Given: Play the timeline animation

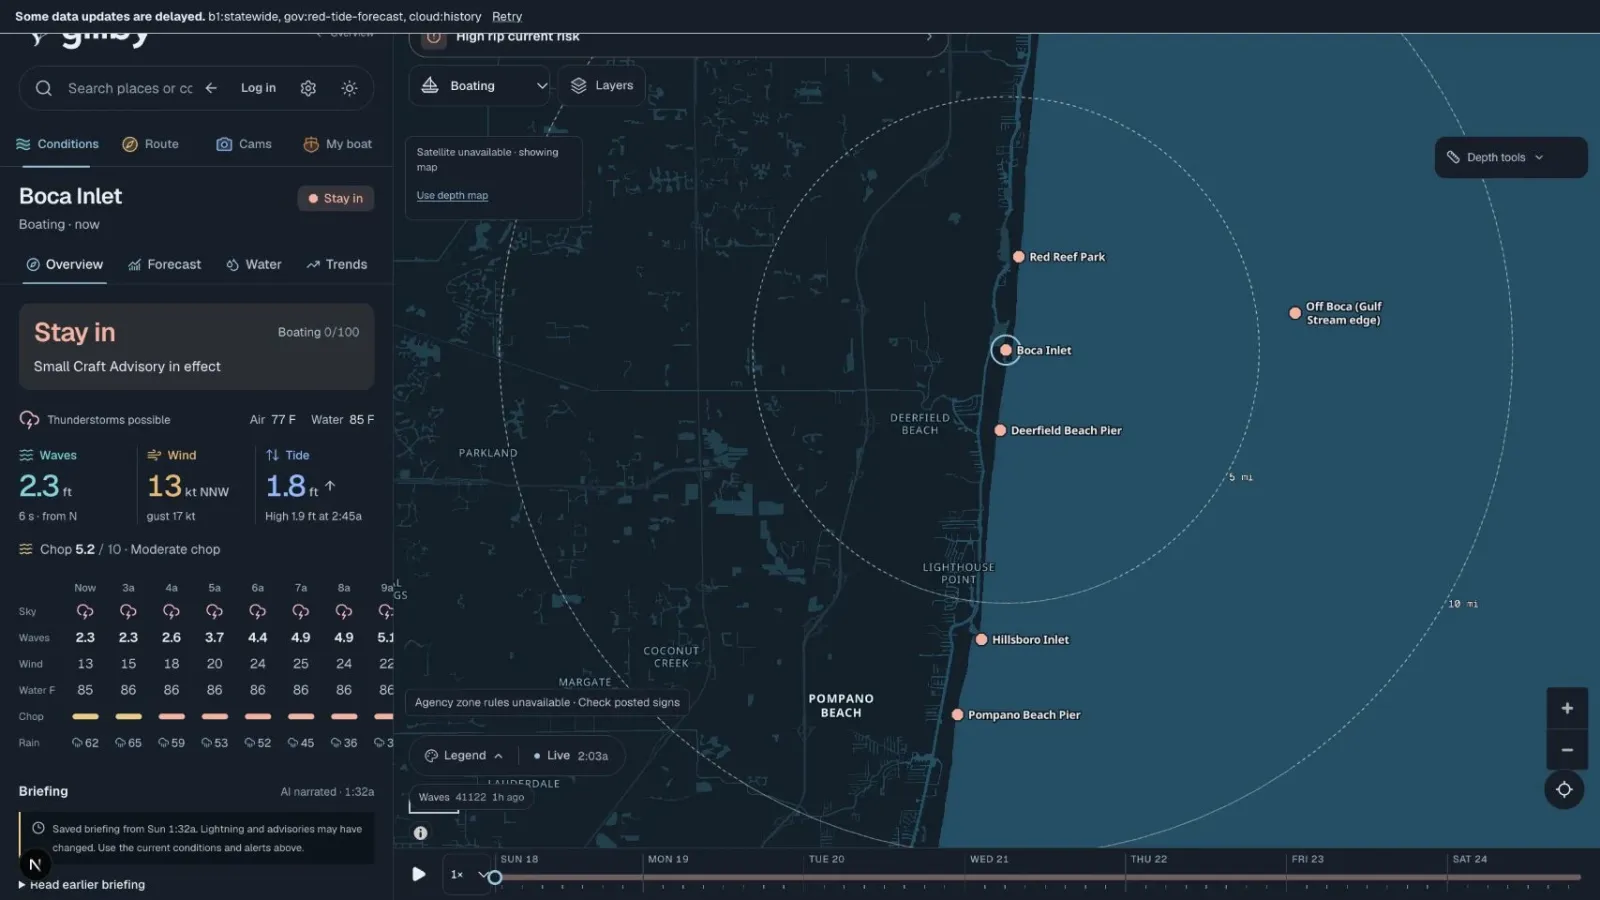Looking at the screenshot, I should click(419, 874).
